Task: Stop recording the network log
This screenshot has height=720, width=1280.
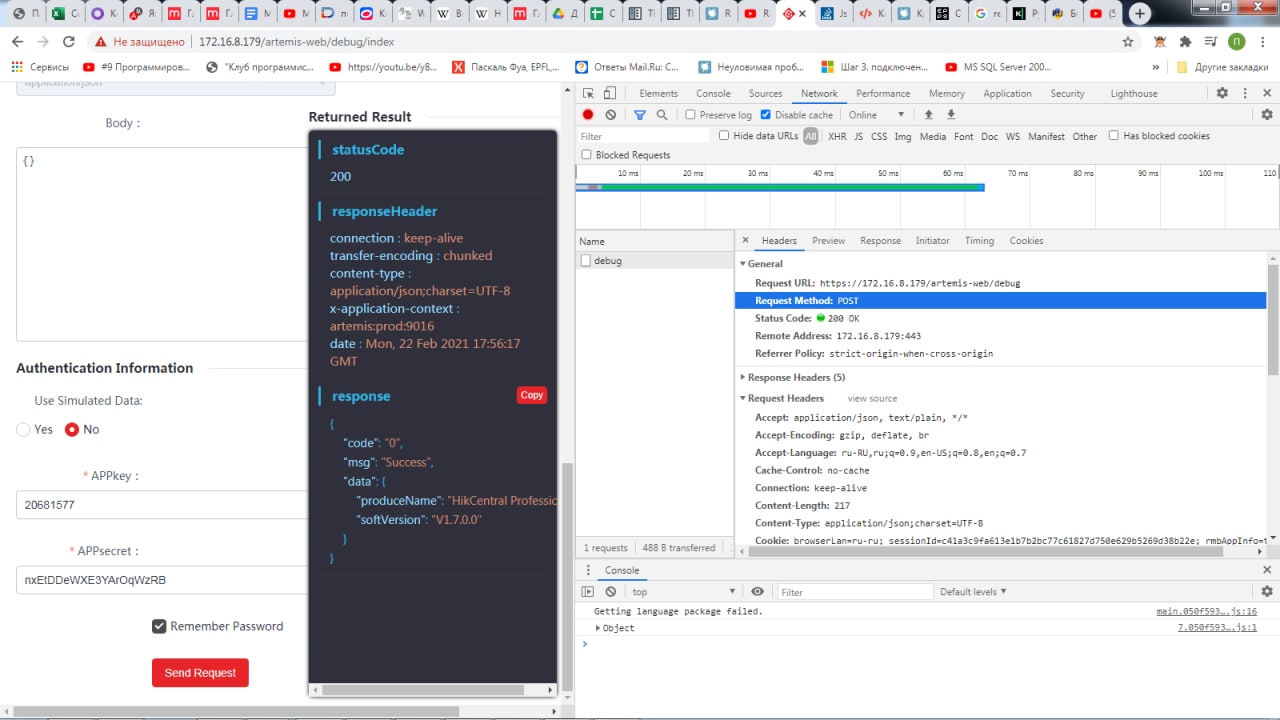Action: pos(588,115)
